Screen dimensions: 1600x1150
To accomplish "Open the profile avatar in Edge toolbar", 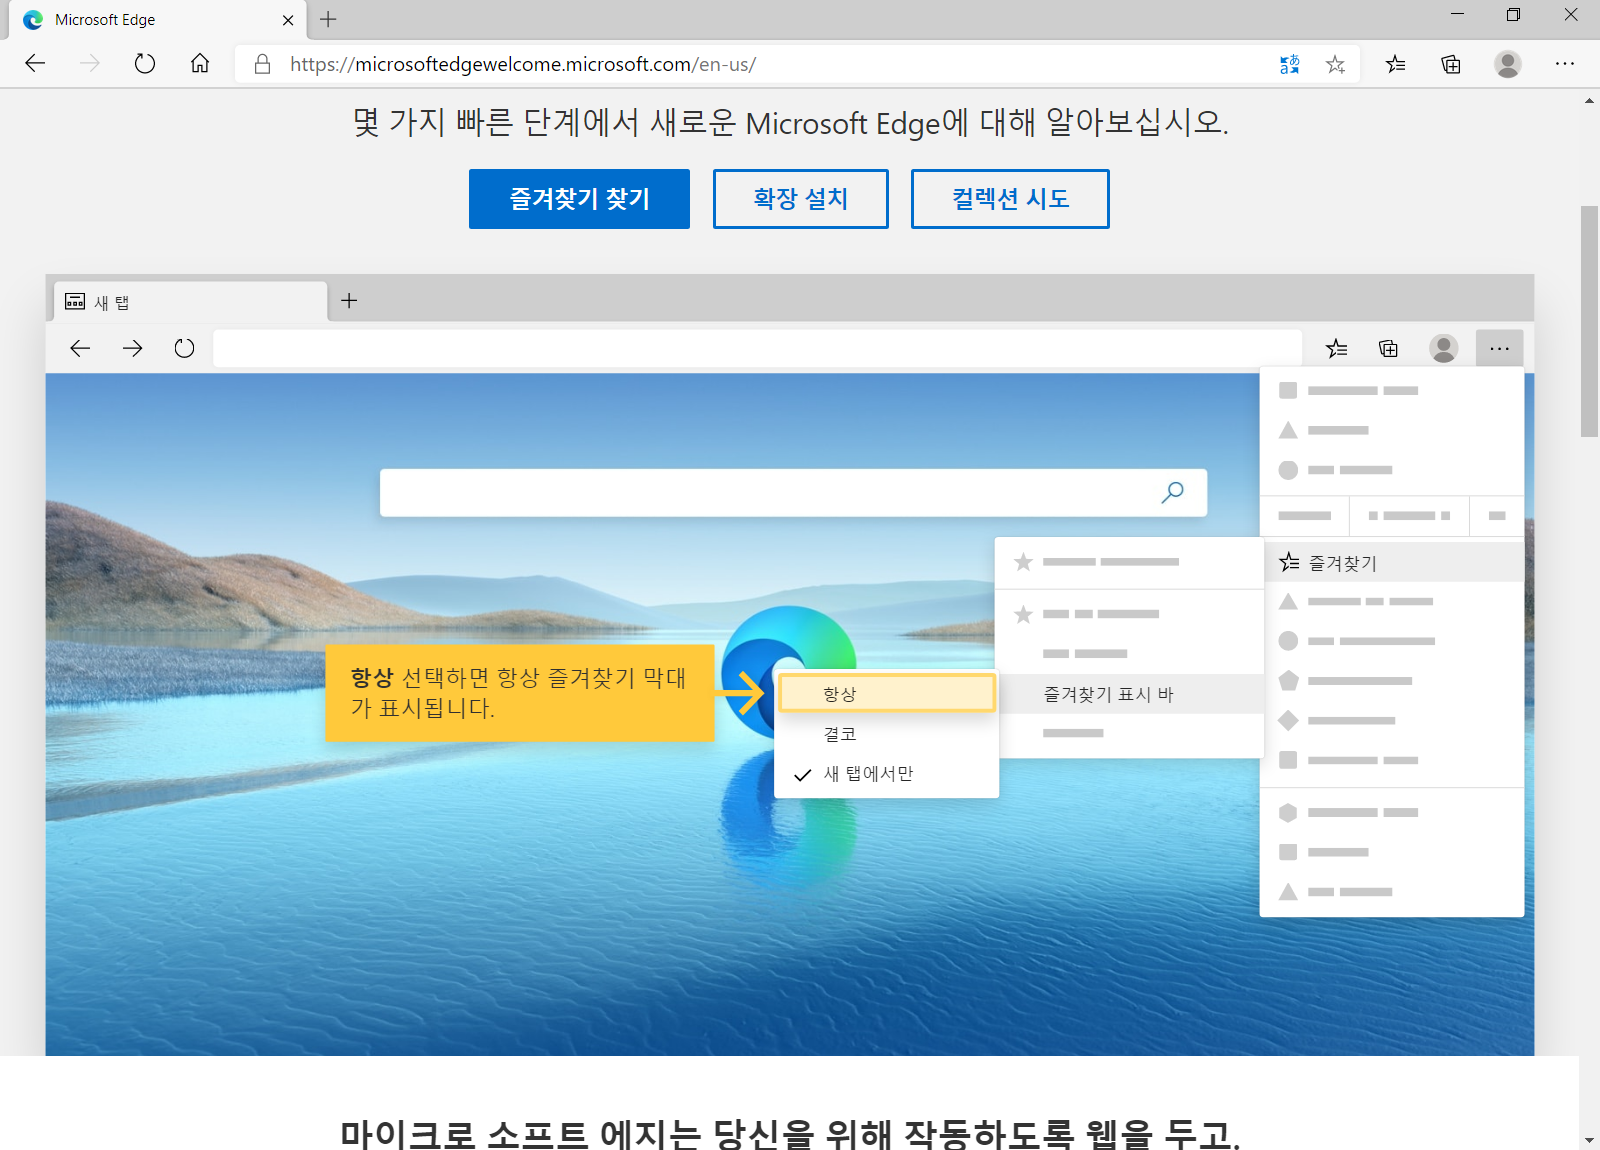I will (1508, 64).
